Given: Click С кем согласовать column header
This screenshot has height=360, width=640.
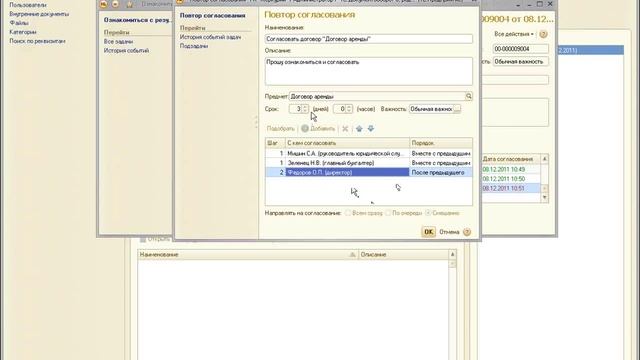Looking at the screenshot, I should click(347, 143).
